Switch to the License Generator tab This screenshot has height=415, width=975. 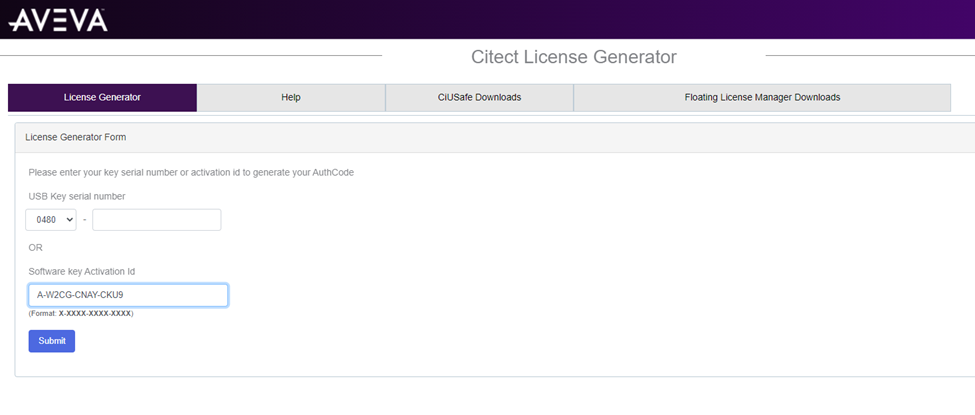click(x=102, y=98)
